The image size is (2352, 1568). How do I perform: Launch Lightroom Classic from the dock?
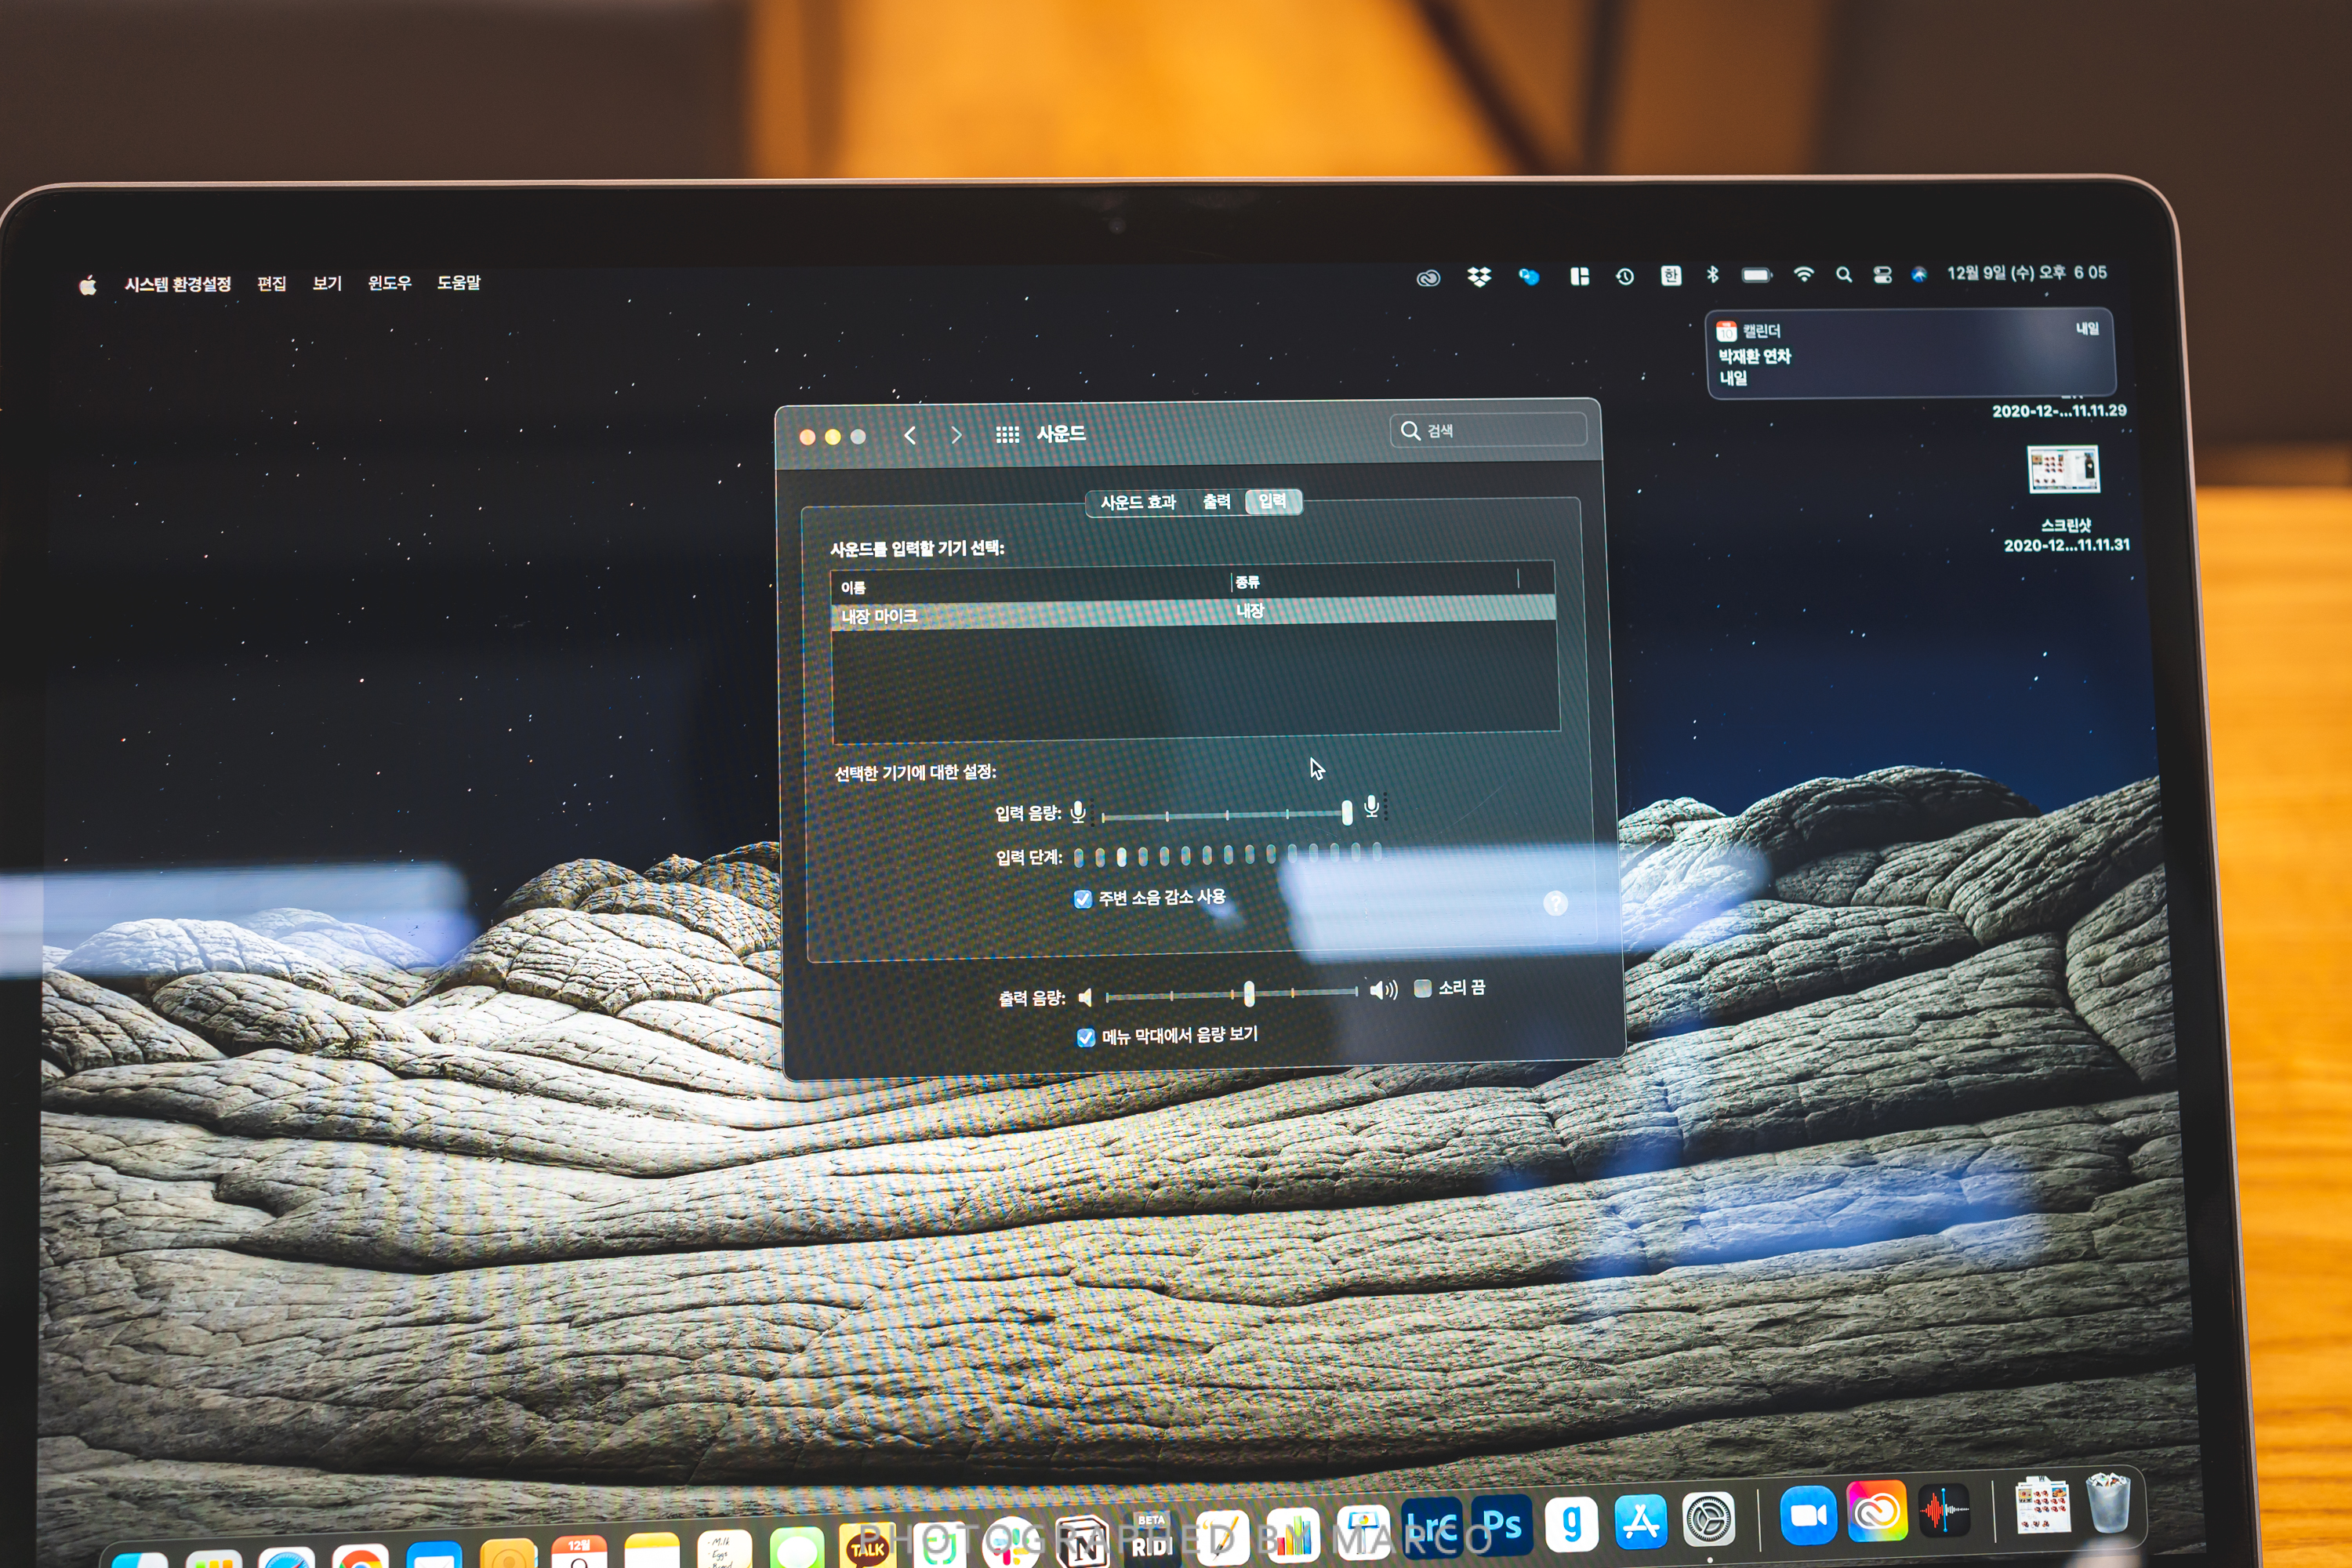1432,1528
